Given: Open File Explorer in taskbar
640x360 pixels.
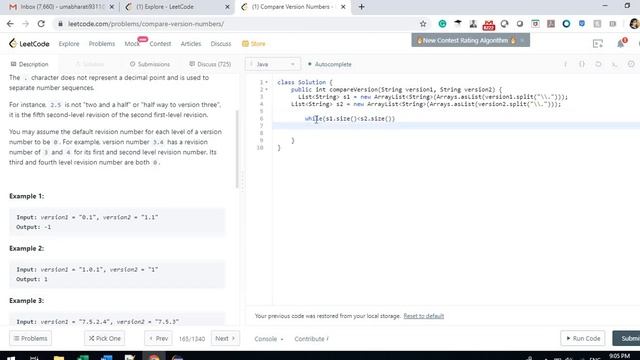Looking at the screenshot, I should (x=59, y=358).
